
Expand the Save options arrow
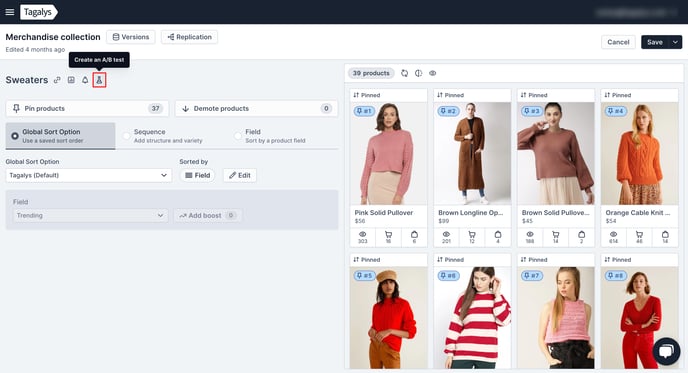pos(675,42)
